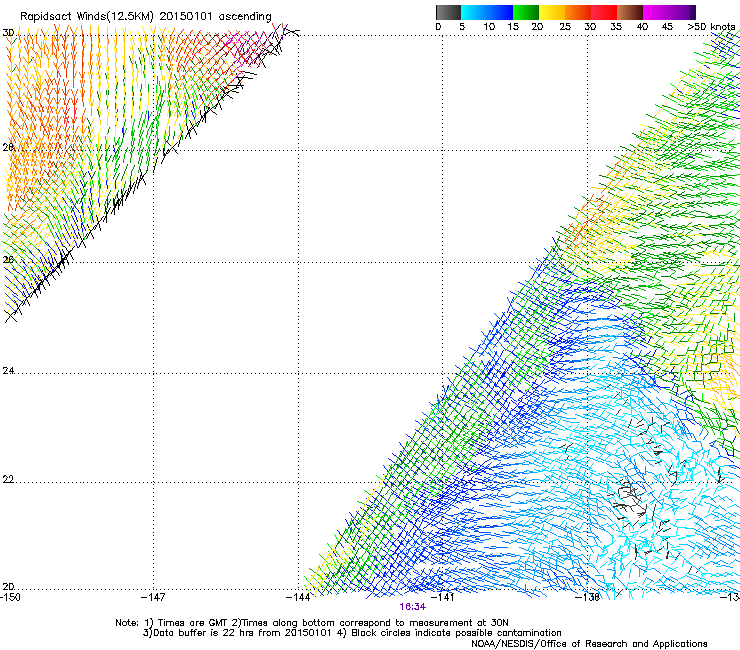
Task: Click the orange 25–30 knots legend color
Action: [x=578, y=12]
